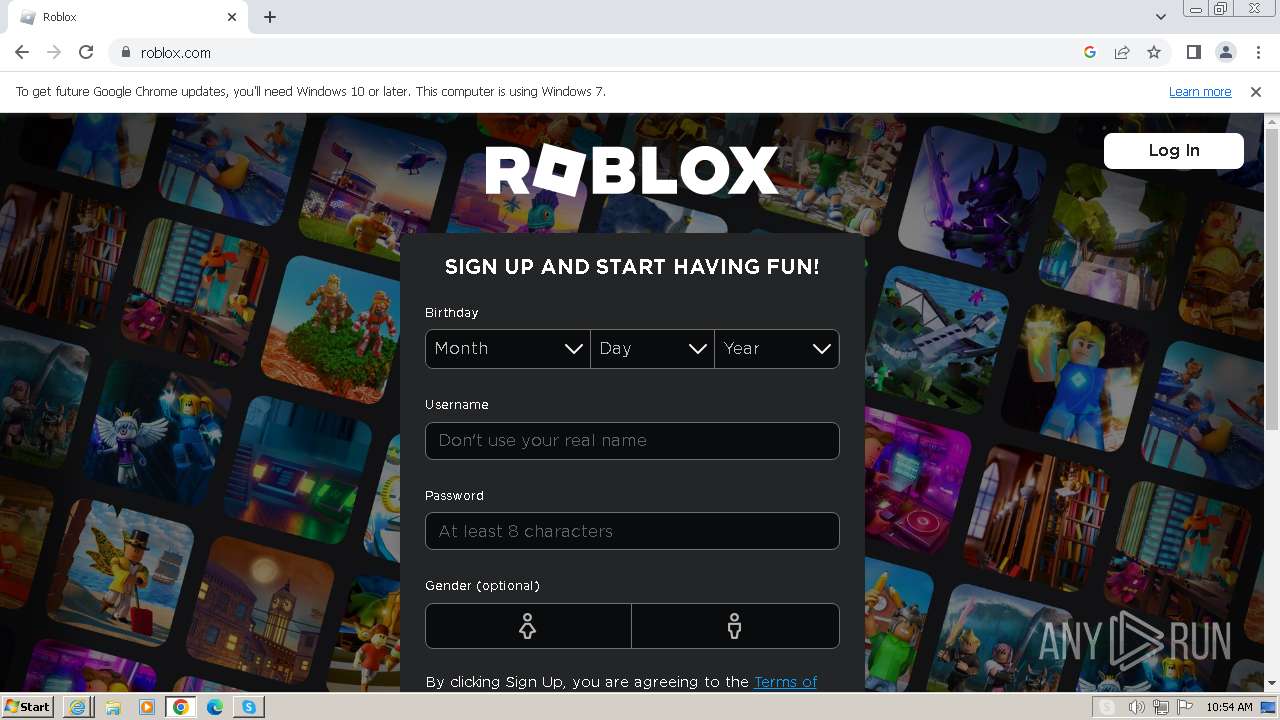Click the Roblox logo
The width and height of the screenshot is (1280, 720).
(632, 170)
